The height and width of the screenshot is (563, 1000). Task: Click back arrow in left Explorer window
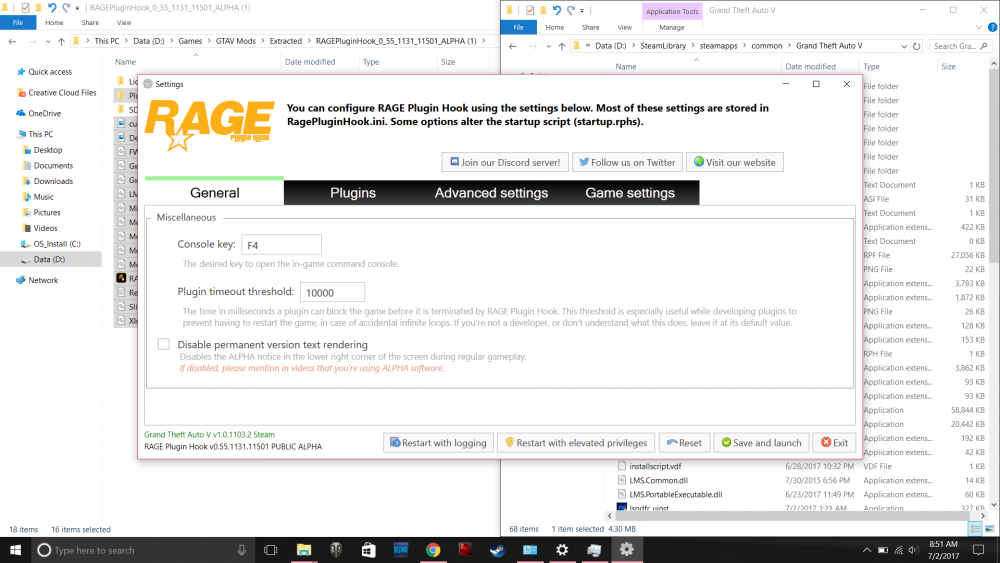[x=12, y=41]
